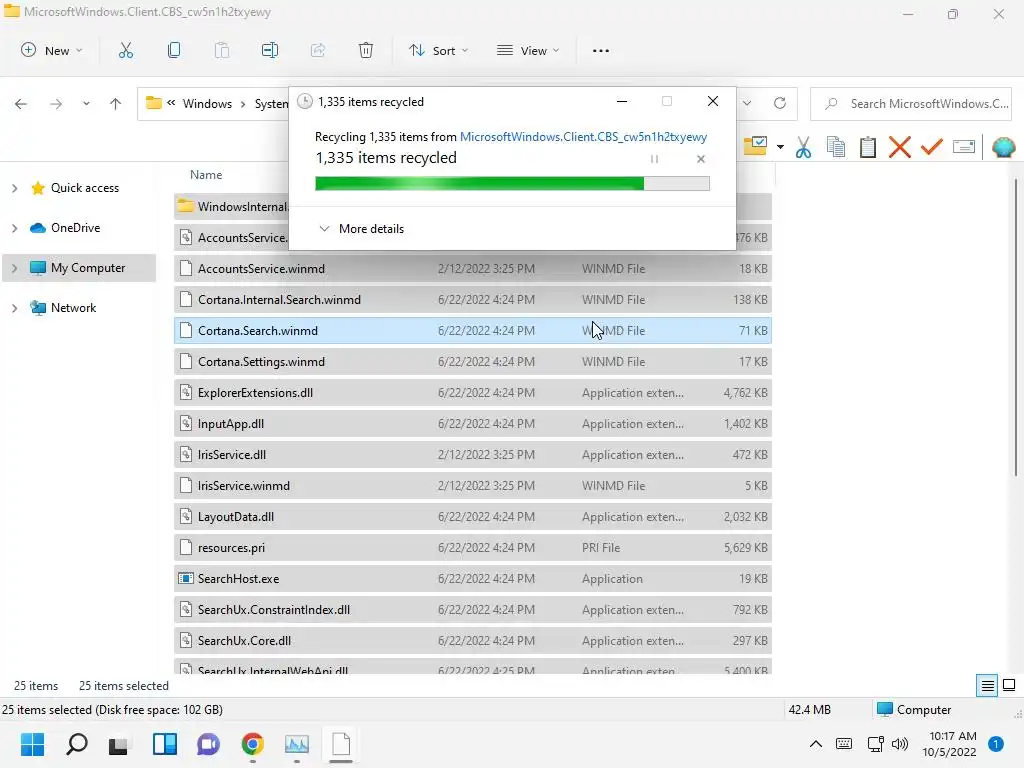This screenshot has width=1024, height=768.
Task: Go back with the left arrow
Action: click(x=21, y=104)
